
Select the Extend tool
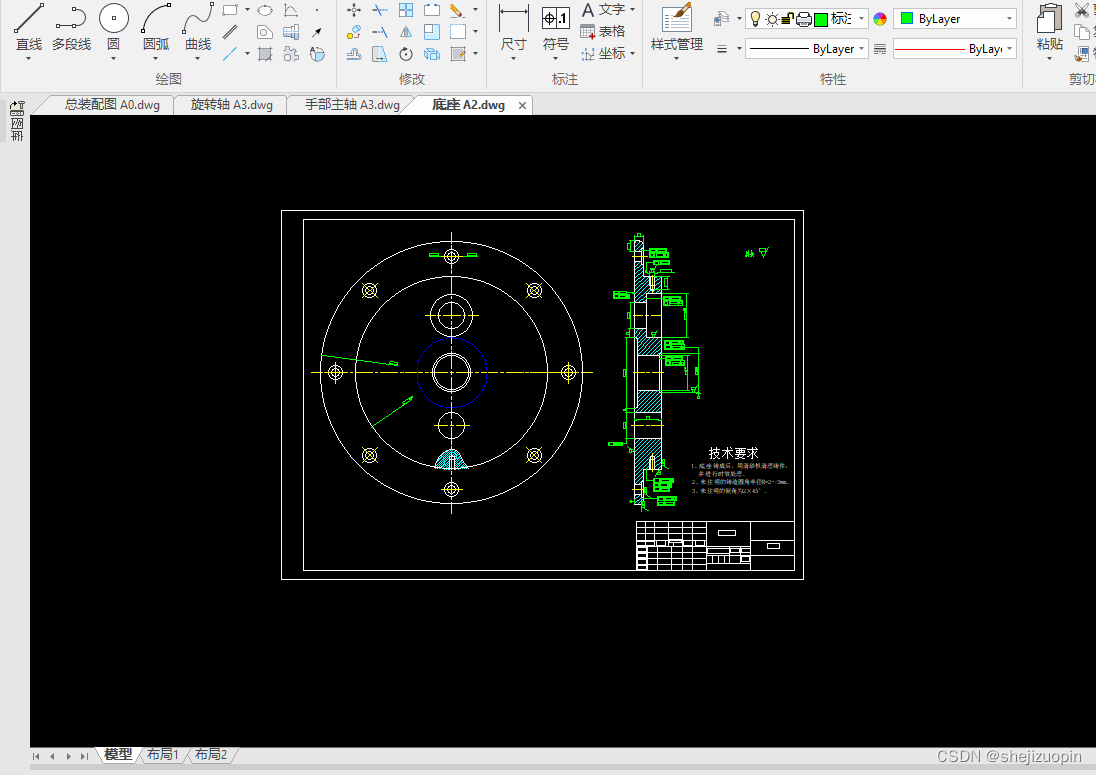point(380,32)
